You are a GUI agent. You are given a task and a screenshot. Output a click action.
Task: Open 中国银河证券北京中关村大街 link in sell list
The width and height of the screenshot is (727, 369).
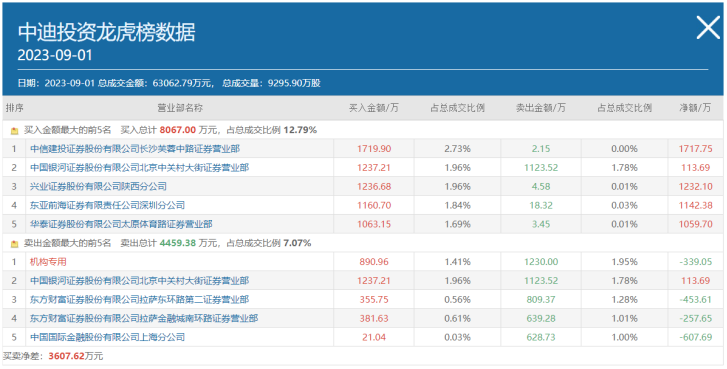[x=140, y=280]
